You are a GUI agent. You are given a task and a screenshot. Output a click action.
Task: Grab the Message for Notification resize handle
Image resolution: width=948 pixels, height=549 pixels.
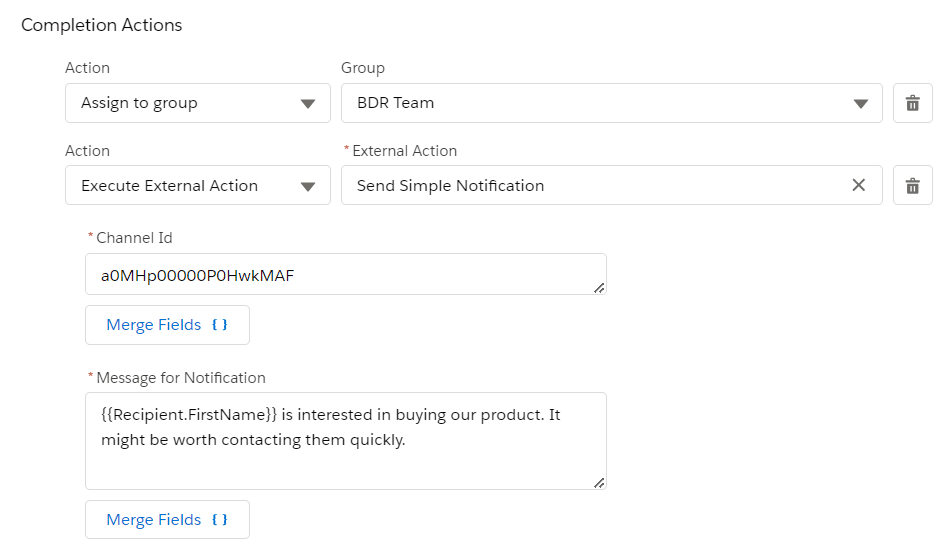coord(599,482)
